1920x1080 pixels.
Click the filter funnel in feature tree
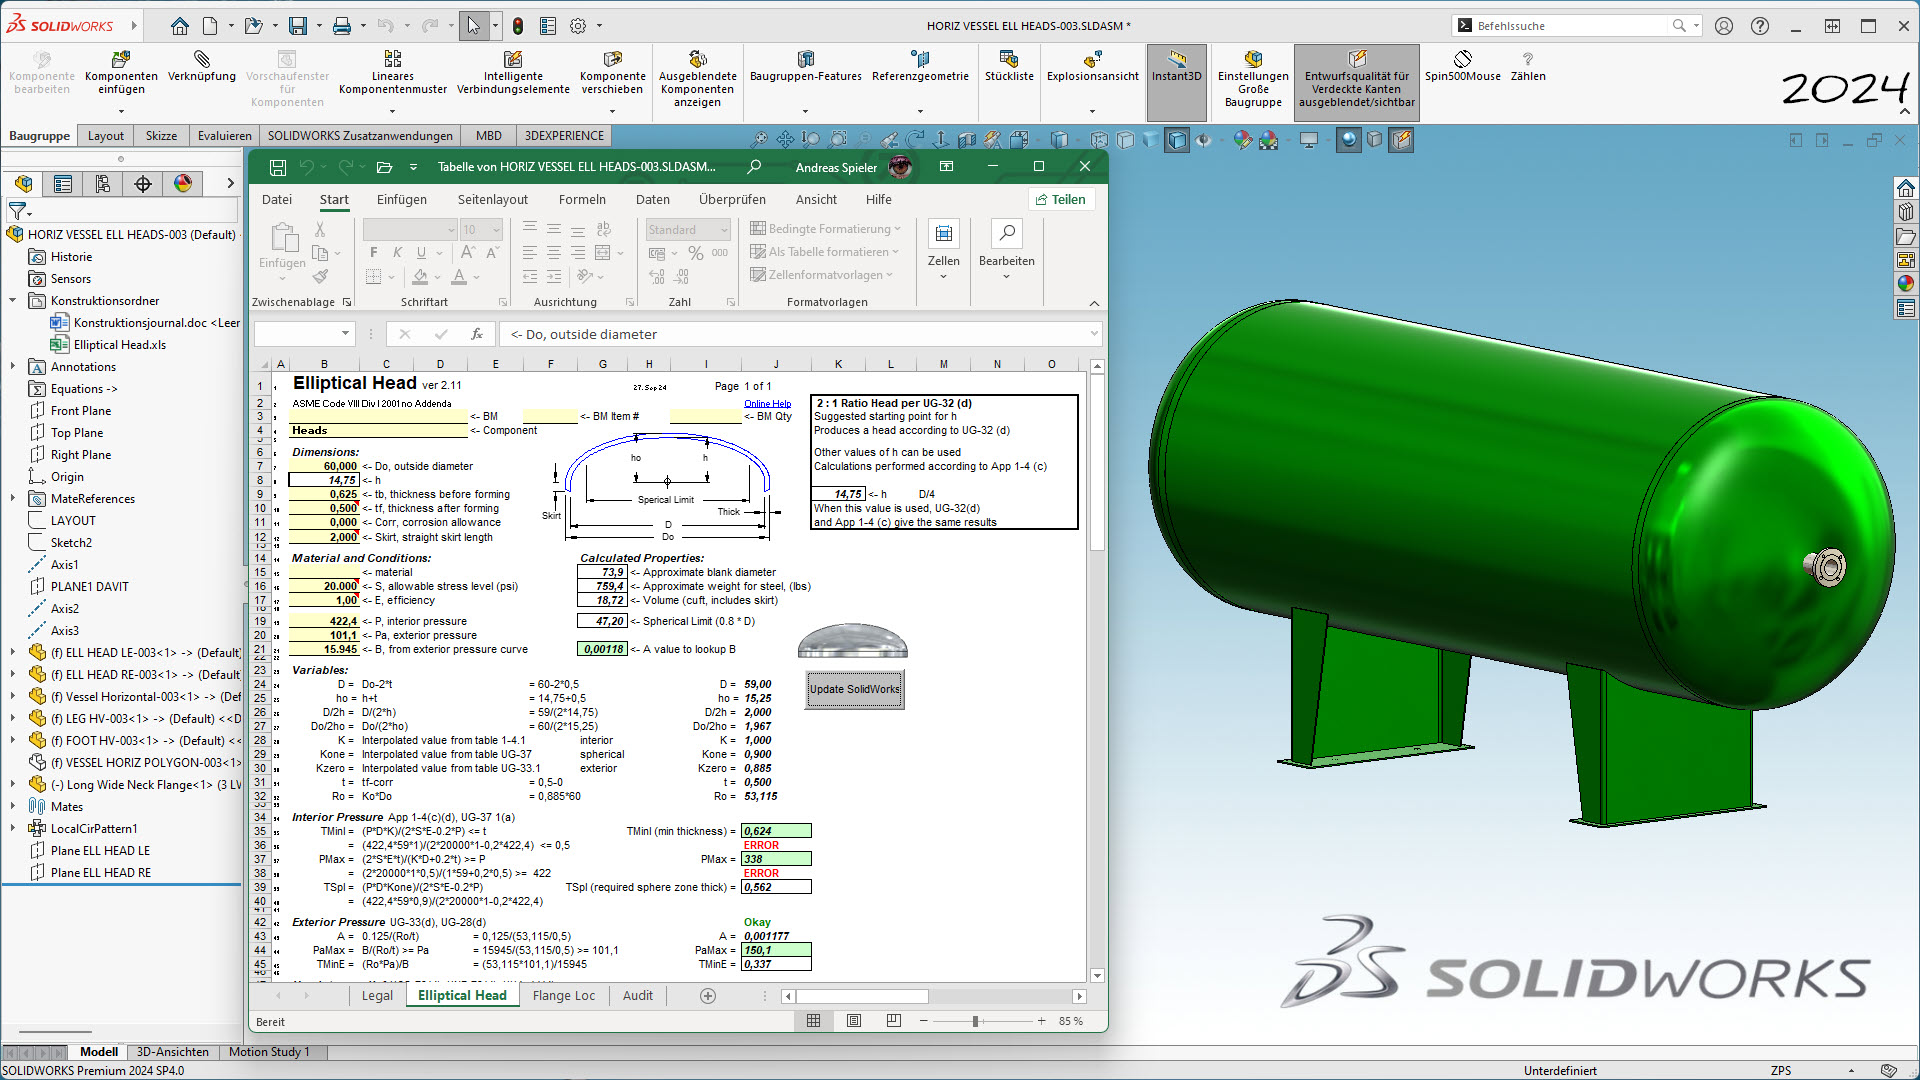click(18, 211)
